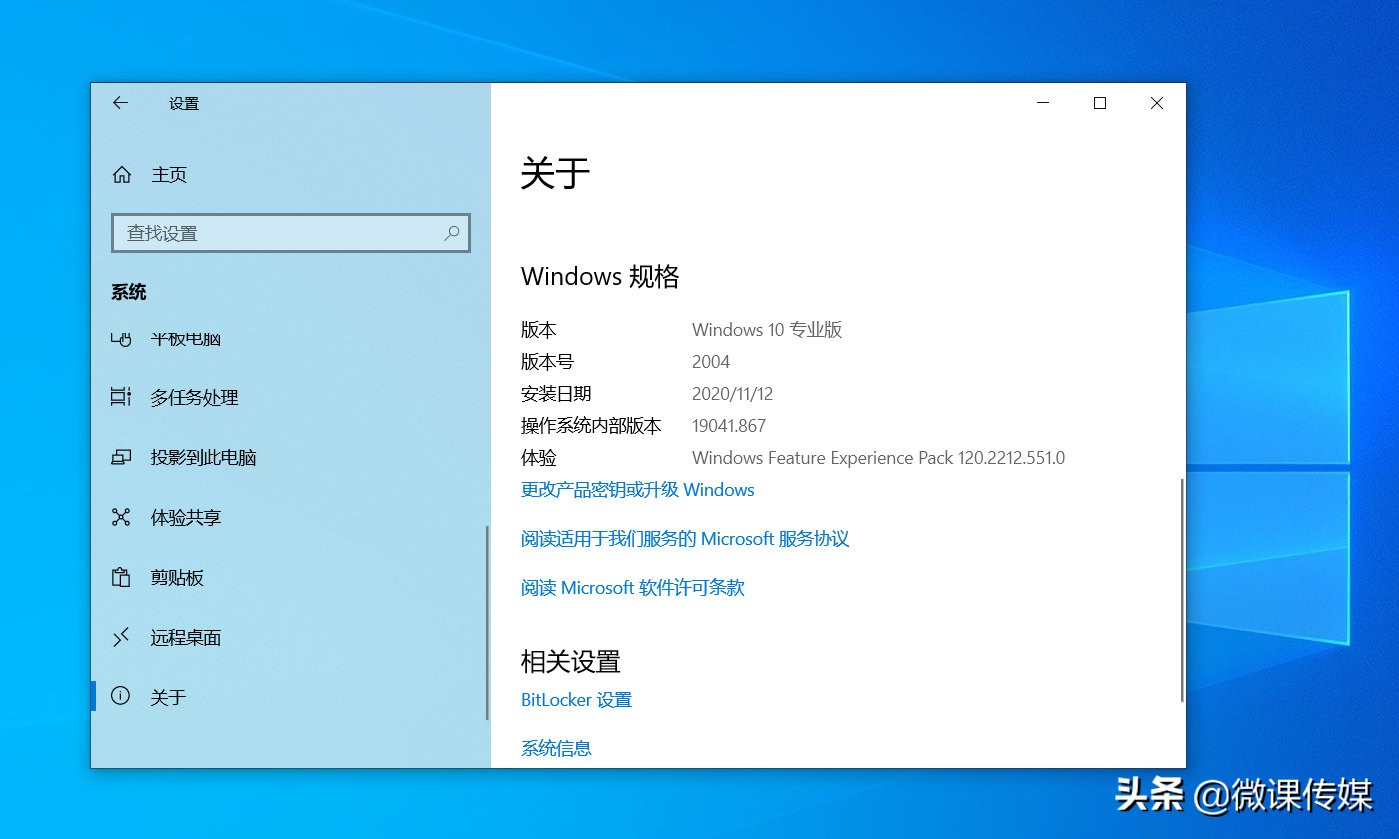Screen dimensions: 1399x839
Task: Focus the 查找设置 search field
Action: [x=290, y=233]
